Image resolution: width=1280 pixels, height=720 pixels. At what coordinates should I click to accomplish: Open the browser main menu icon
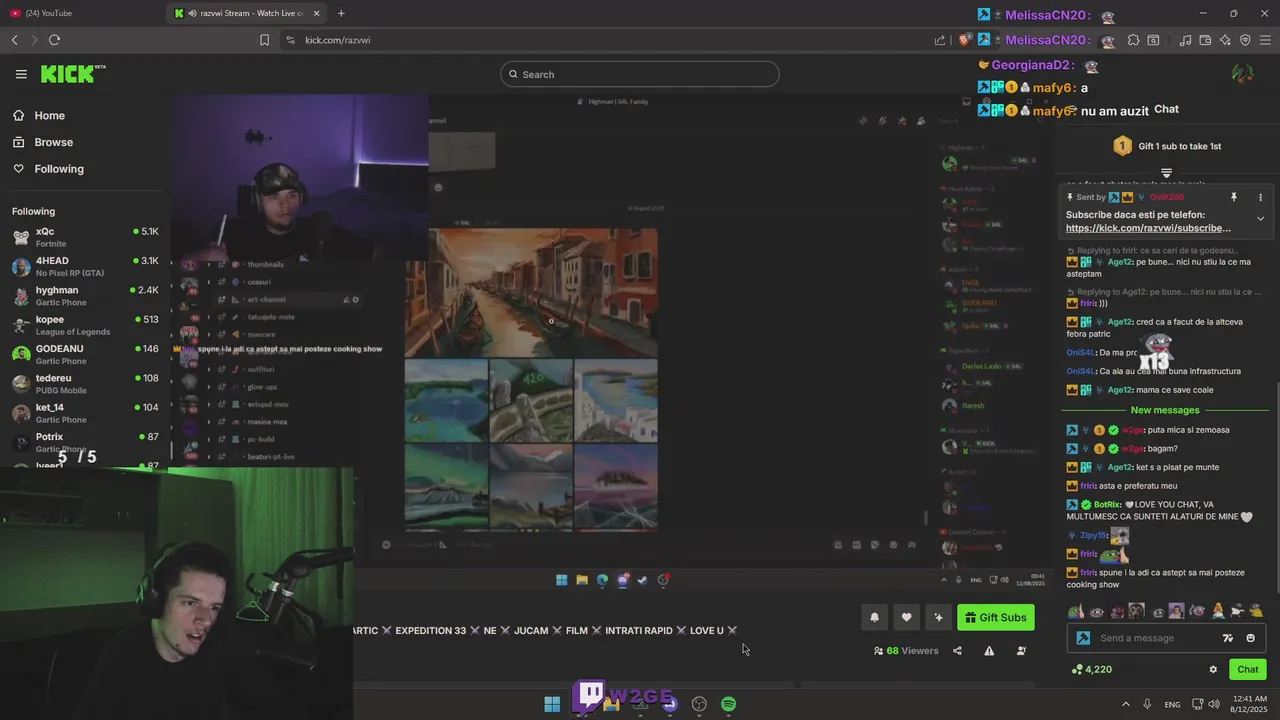coord(1265,40)
